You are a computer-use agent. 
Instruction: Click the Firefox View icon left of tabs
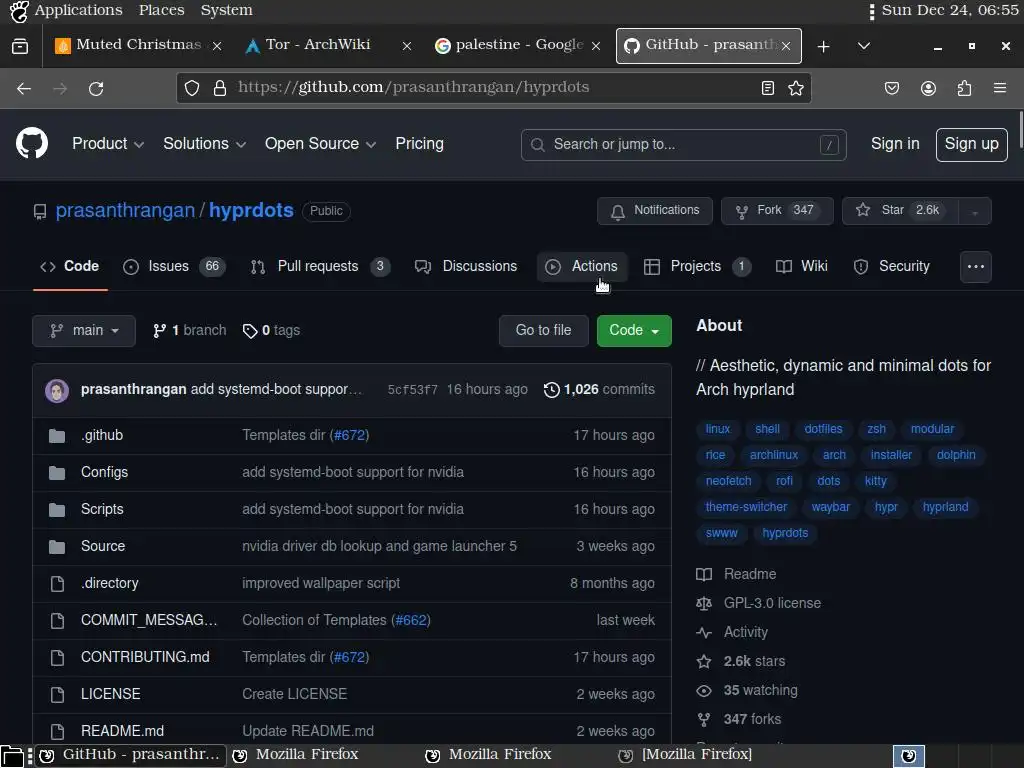pos(20,46)
